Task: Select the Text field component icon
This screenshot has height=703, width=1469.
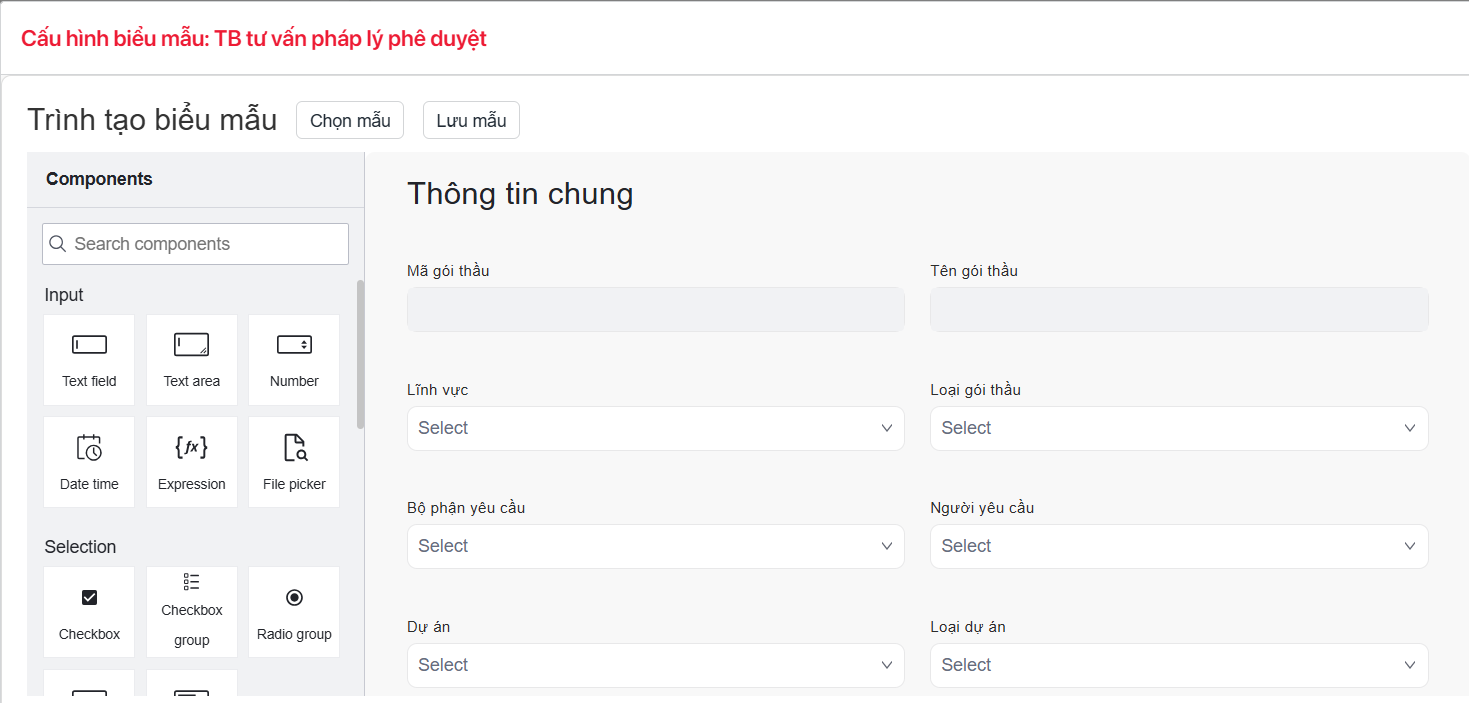Action: pyautogui.click(x=89, y=345)
